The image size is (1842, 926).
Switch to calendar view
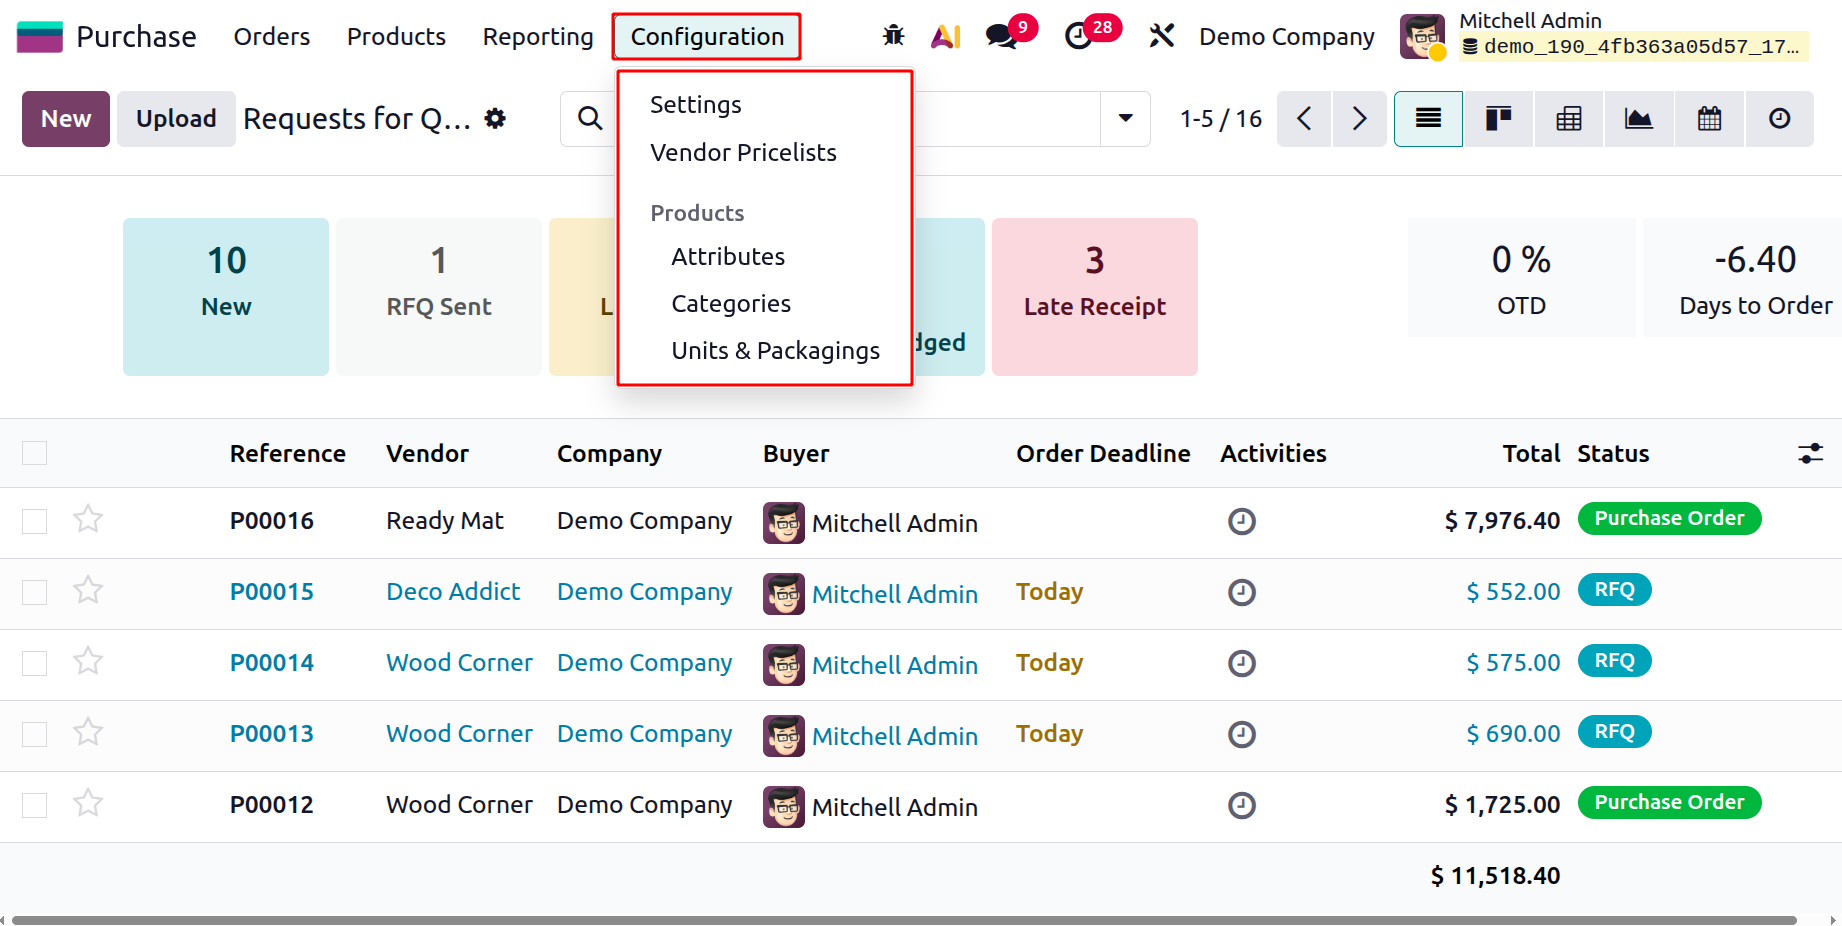(1710, 119)
